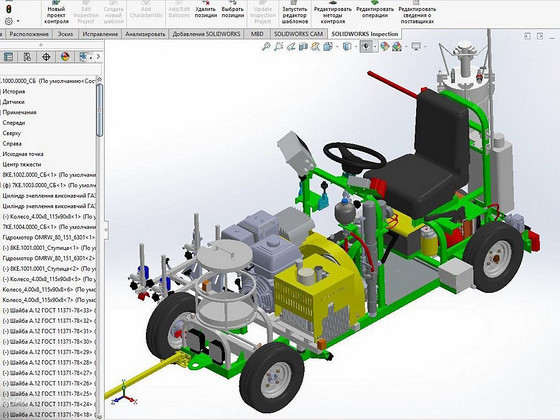Switch to the Расположение tab

point(29,34)
